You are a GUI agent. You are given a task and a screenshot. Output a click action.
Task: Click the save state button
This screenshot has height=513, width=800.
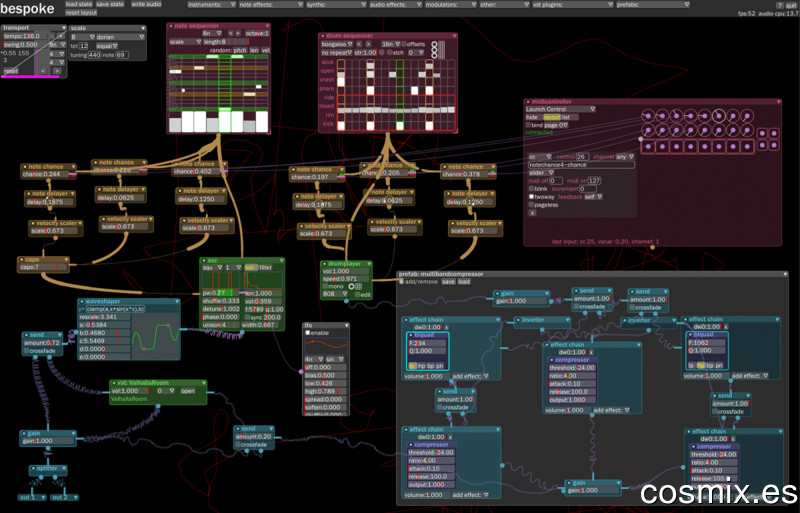pyautogui.click(x=110, y=4)
